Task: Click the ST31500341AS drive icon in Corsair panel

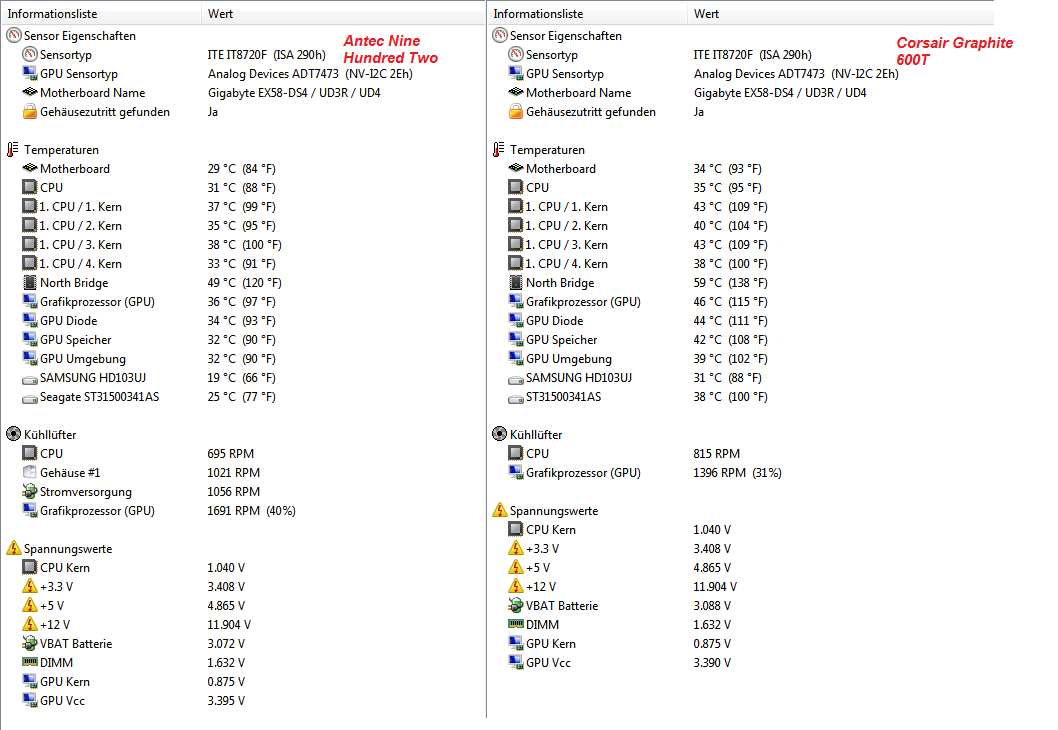Action: [x=516, y=397]
